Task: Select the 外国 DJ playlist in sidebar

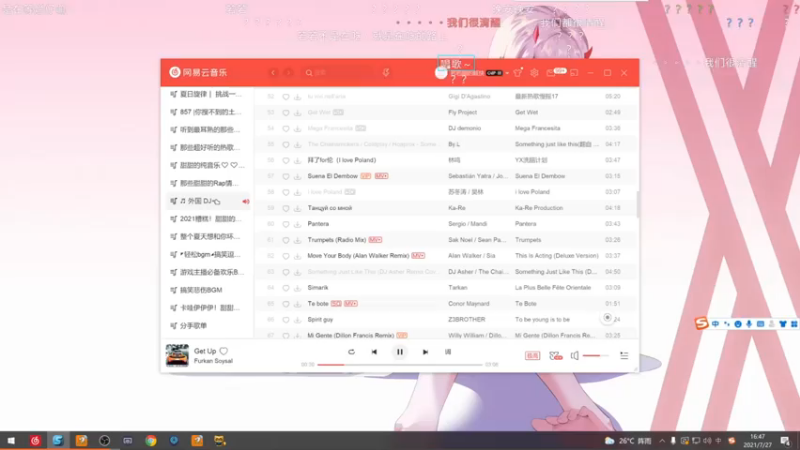Action: pyautogui.click(x=208, y=201)
